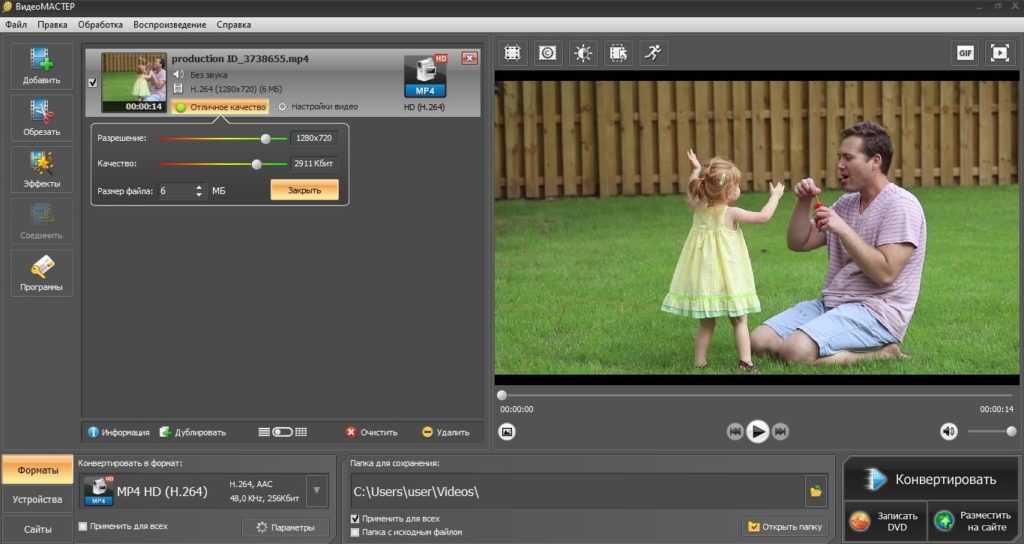
Task: Click the file size stepper arrows
Action: point(199,191)
